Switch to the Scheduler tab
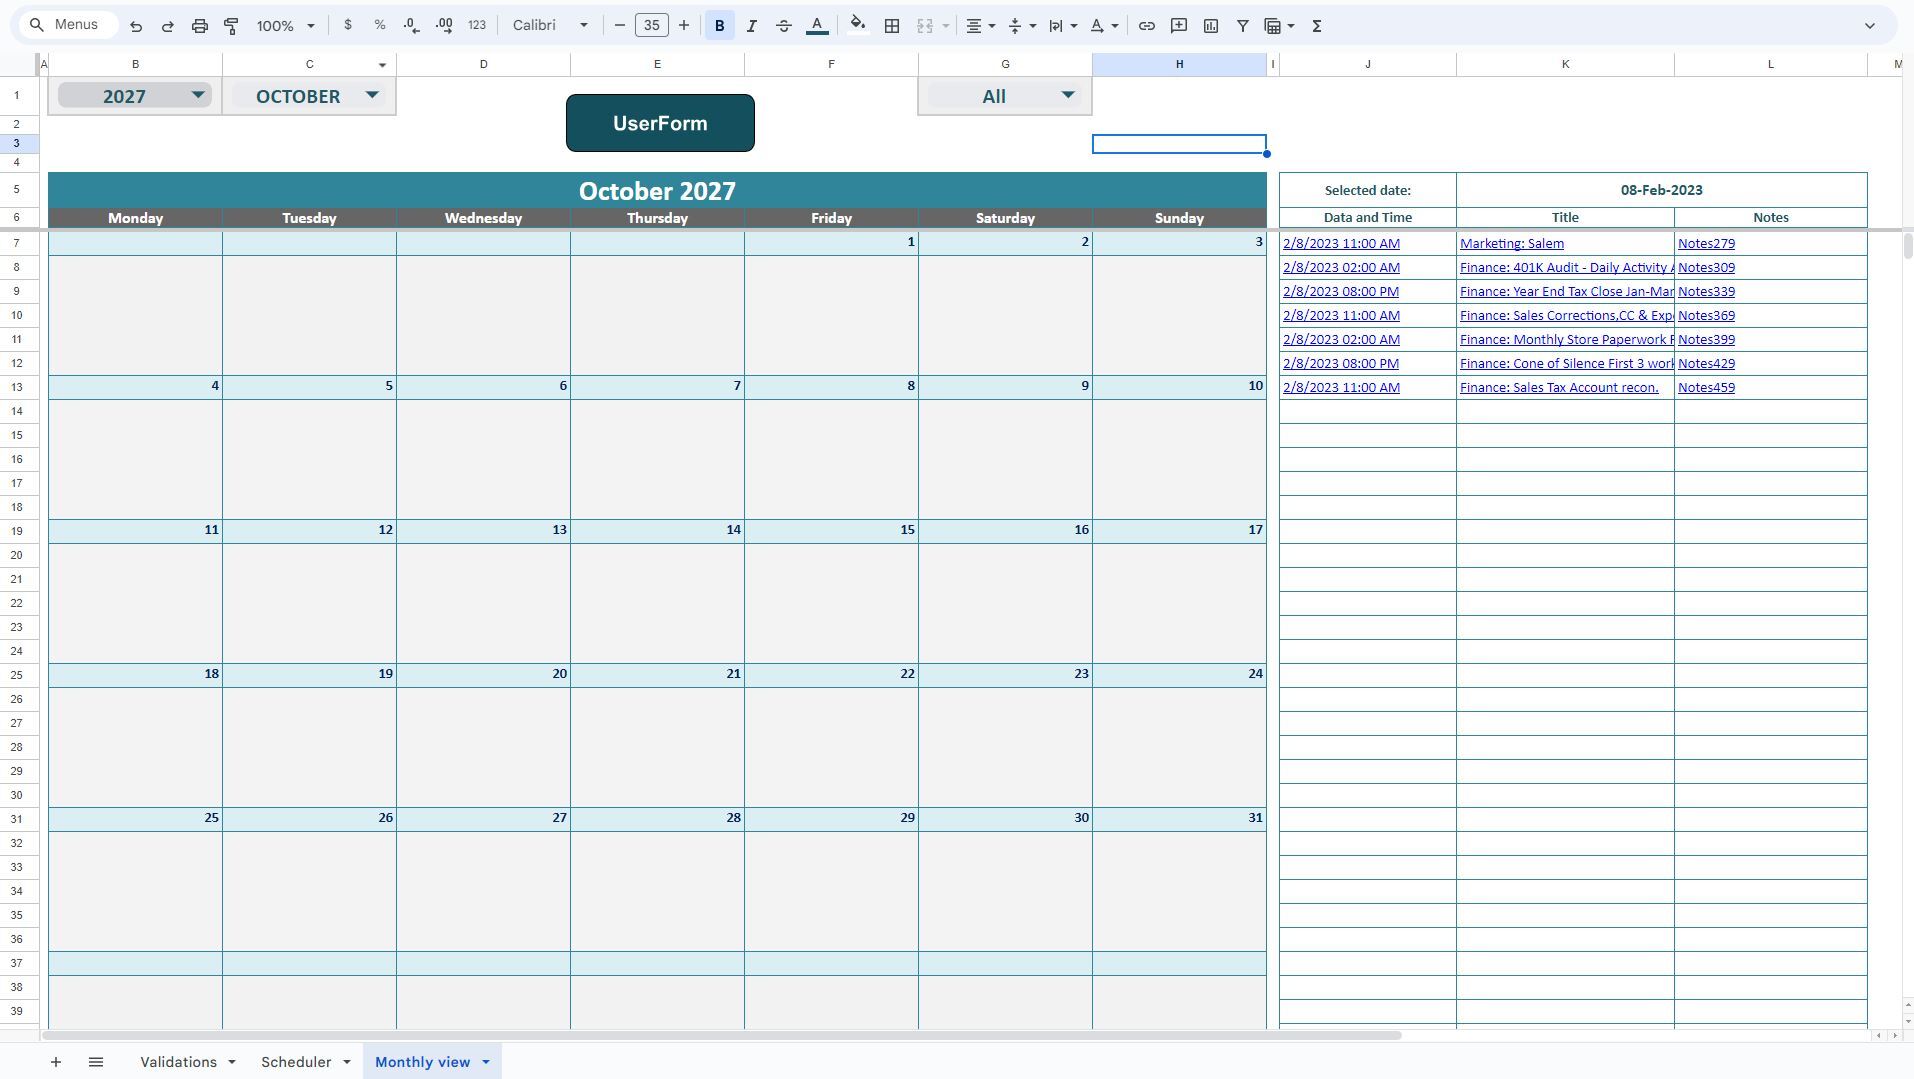1914x1079 pixels. [x=296, y=1062]
